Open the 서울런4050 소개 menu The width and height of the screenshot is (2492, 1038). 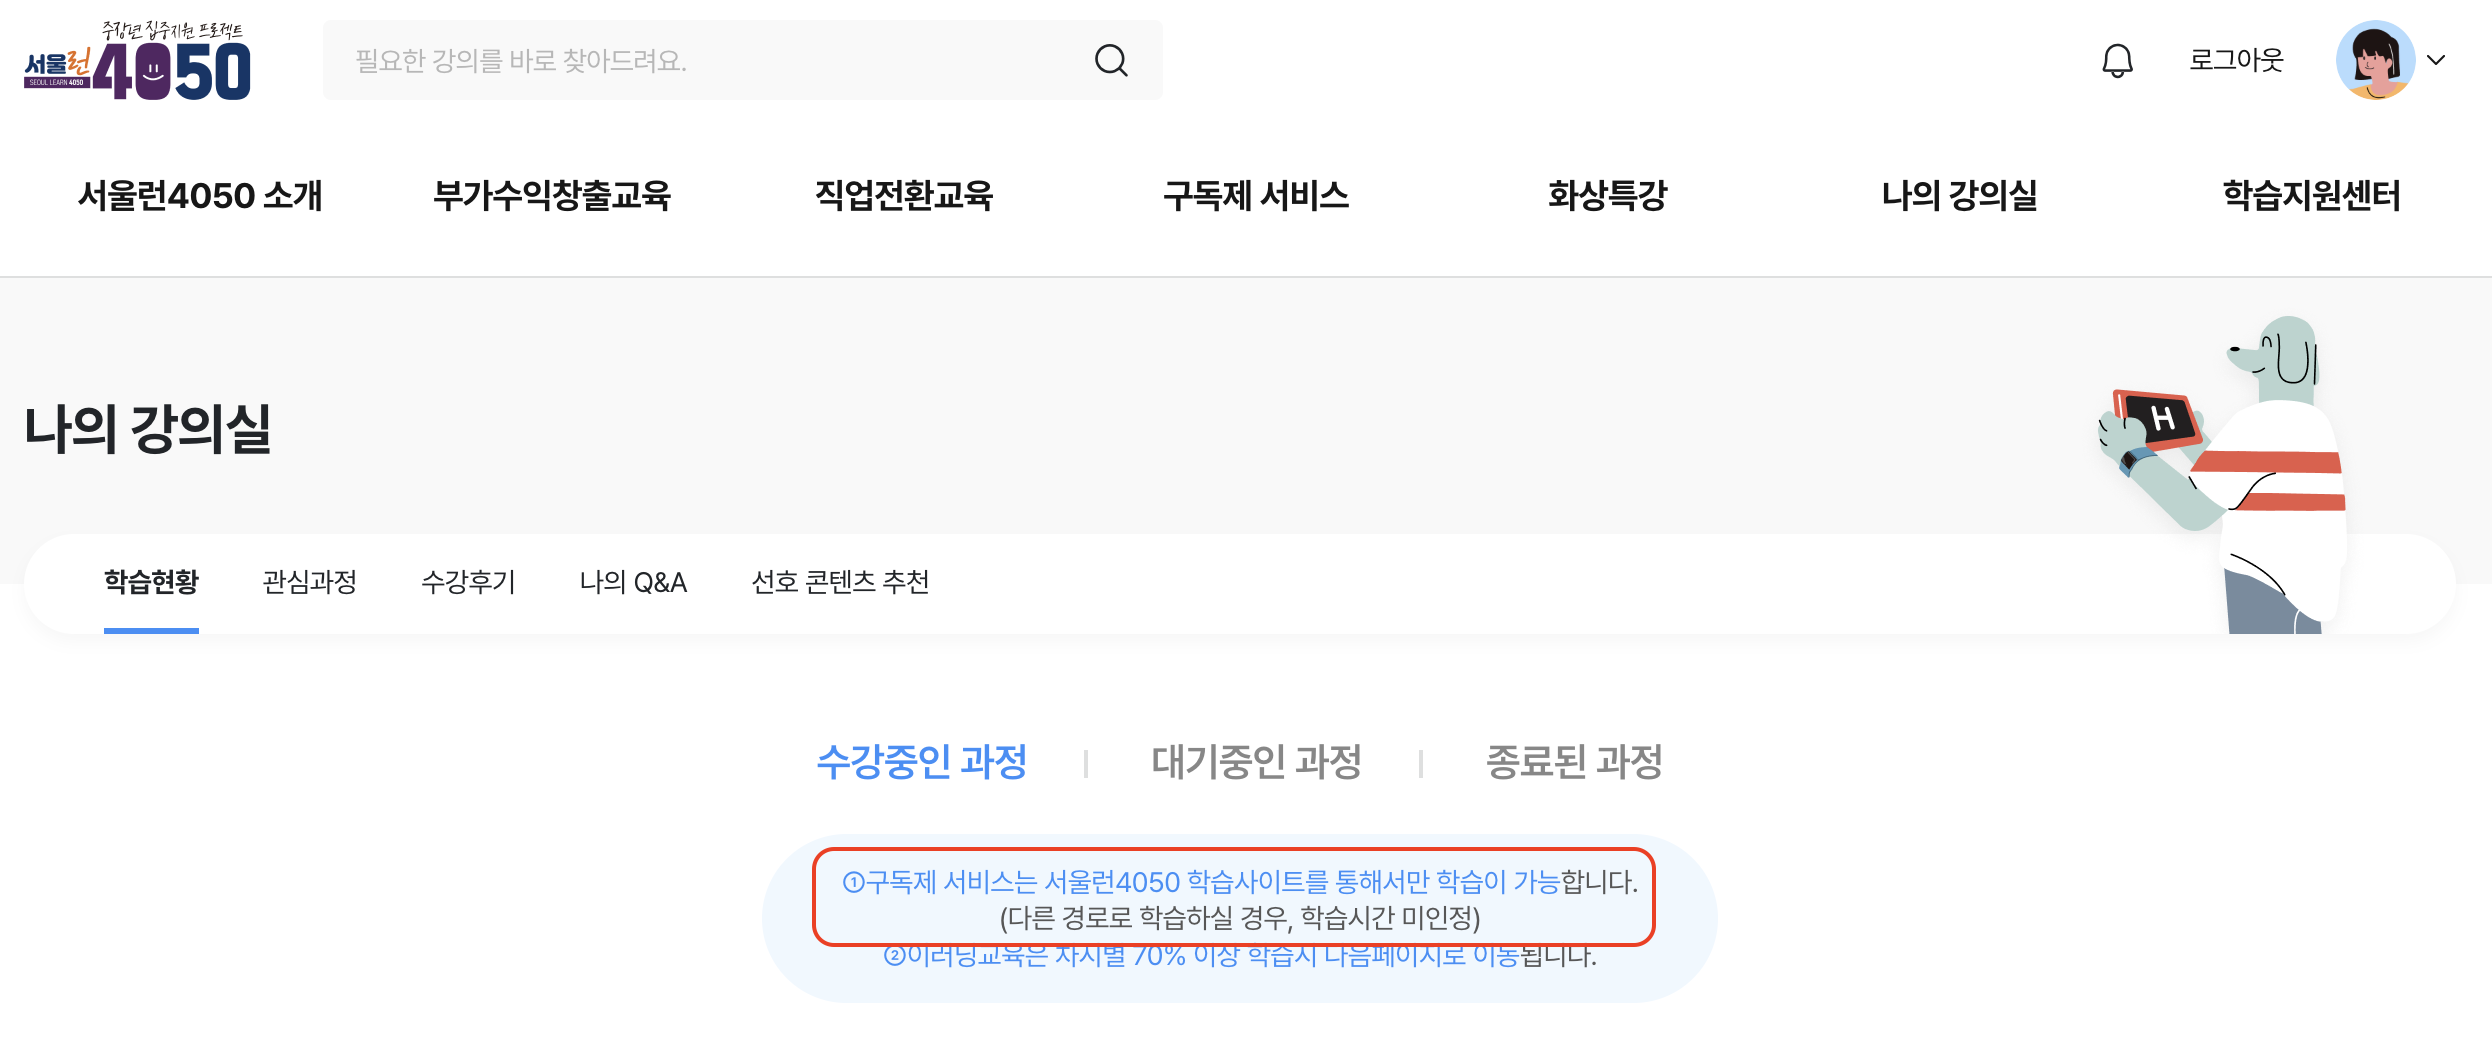(200, 195)
